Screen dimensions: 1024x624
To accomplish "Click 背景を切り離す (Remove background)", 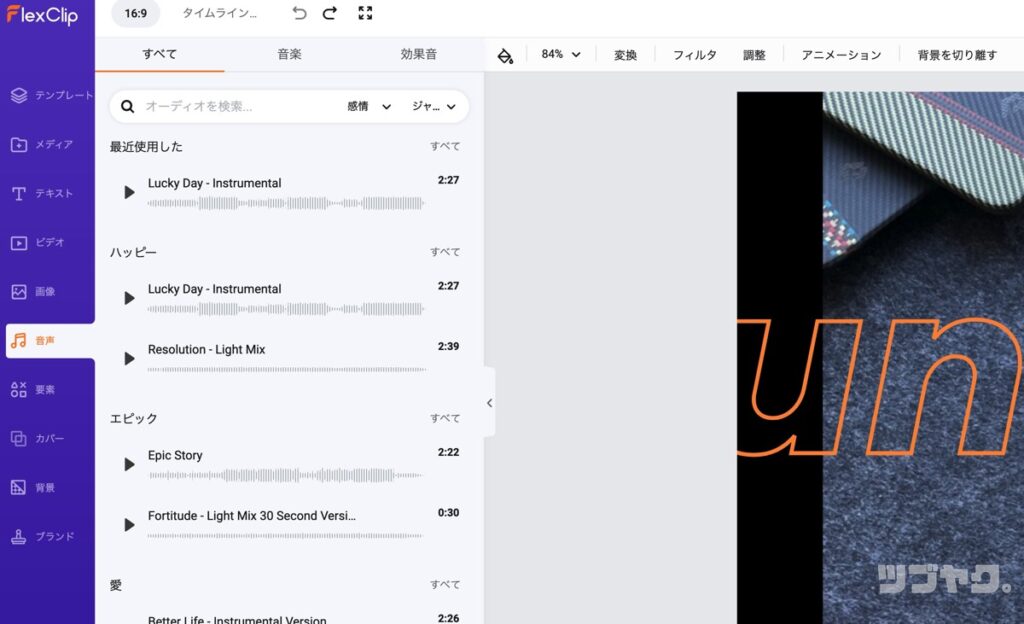I will [x=957, y=55].
